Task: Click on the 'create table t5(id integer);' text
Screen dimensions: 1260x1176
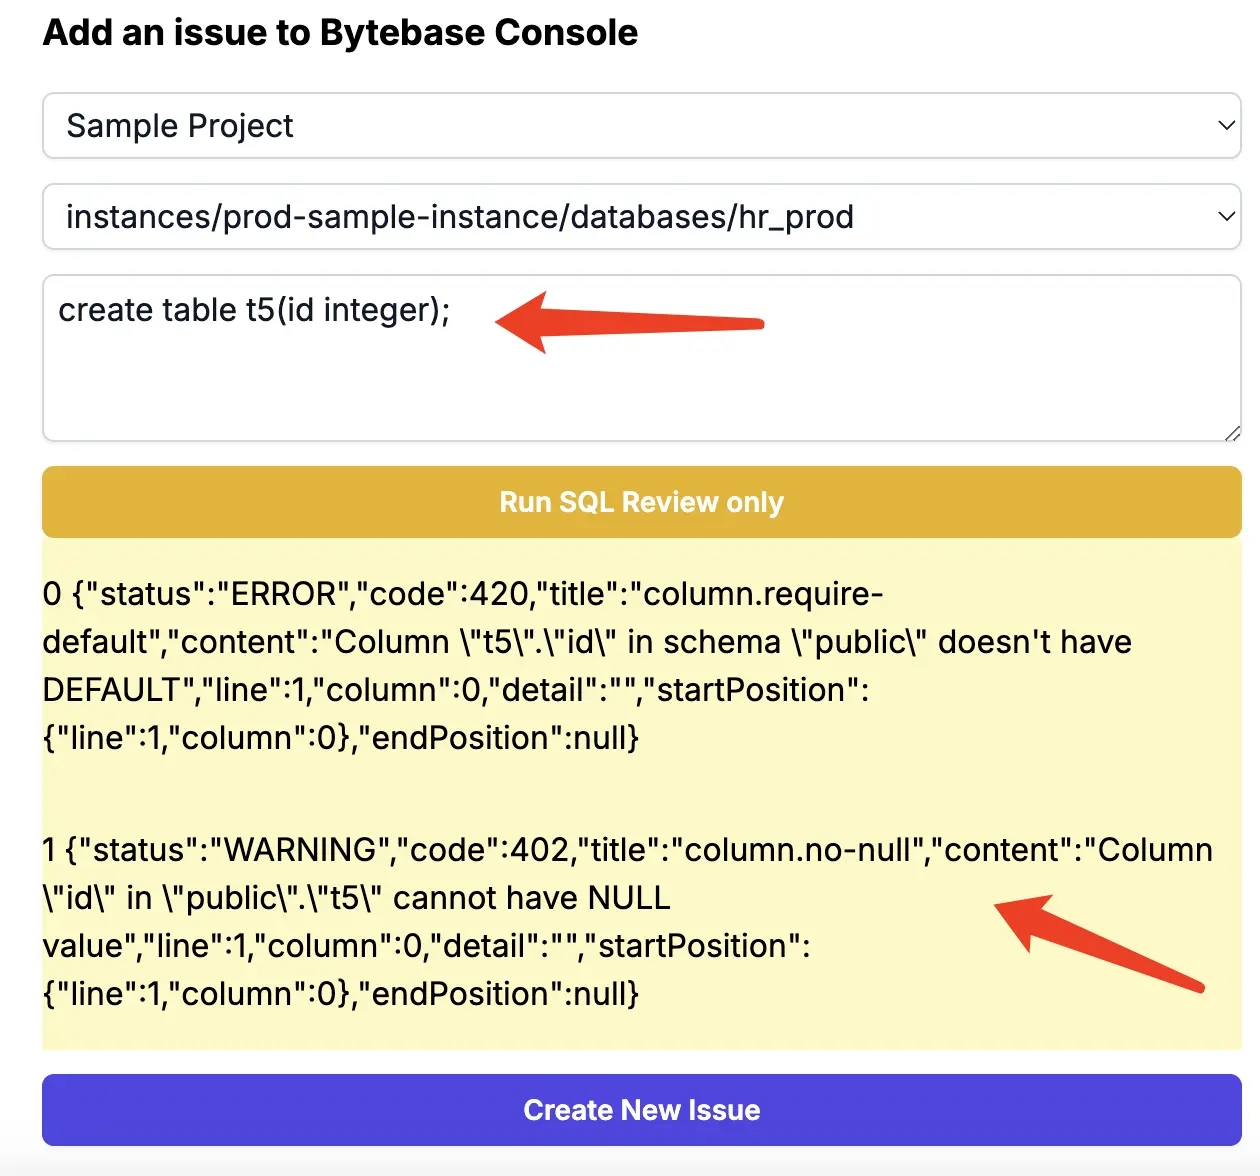Action: [x=254, y=310]
